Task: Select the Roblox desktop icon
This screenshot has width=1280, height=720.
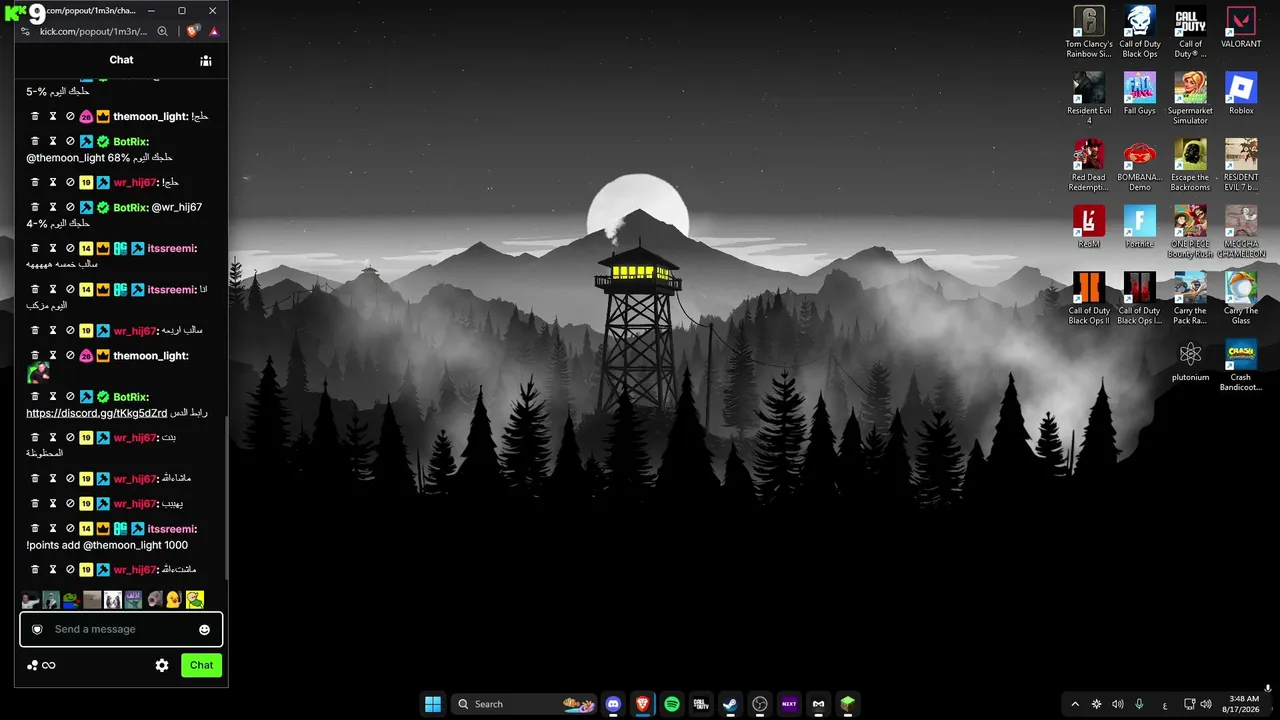Action: click(x=1241, y=94)
